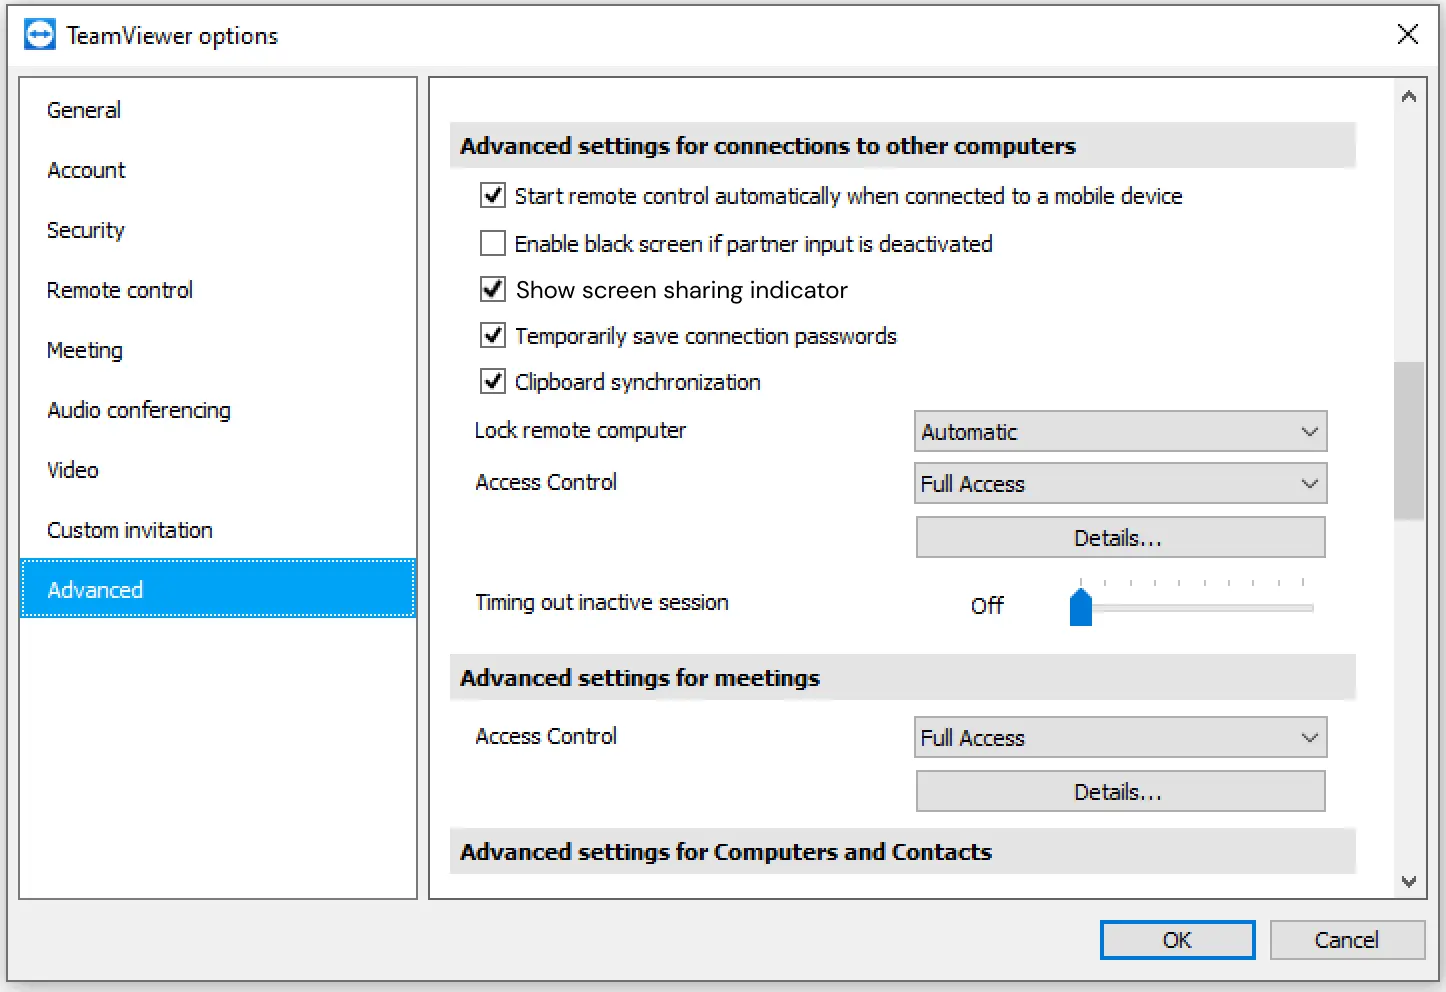Screen dimensions: 1446x992
Task: Click the Timing out inactive session slider thumb
Action: [x=1081, y=607]
